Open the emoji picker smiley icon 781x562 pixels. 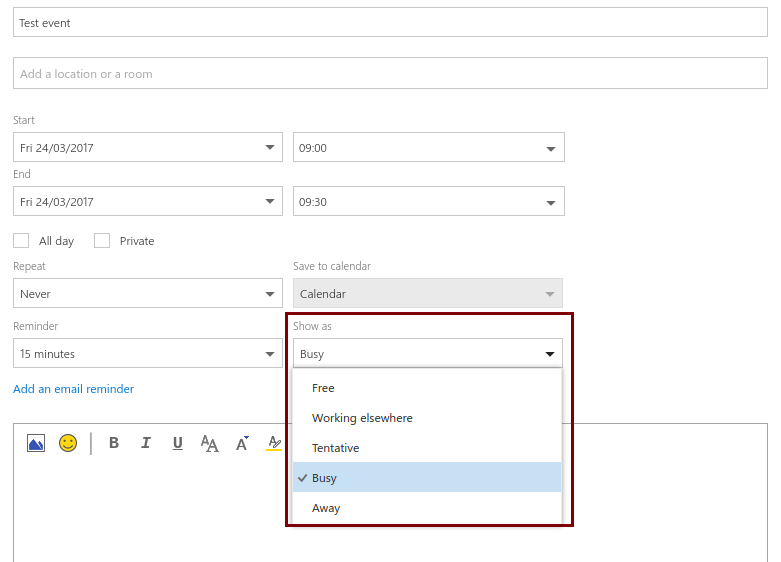pos(68,443)
